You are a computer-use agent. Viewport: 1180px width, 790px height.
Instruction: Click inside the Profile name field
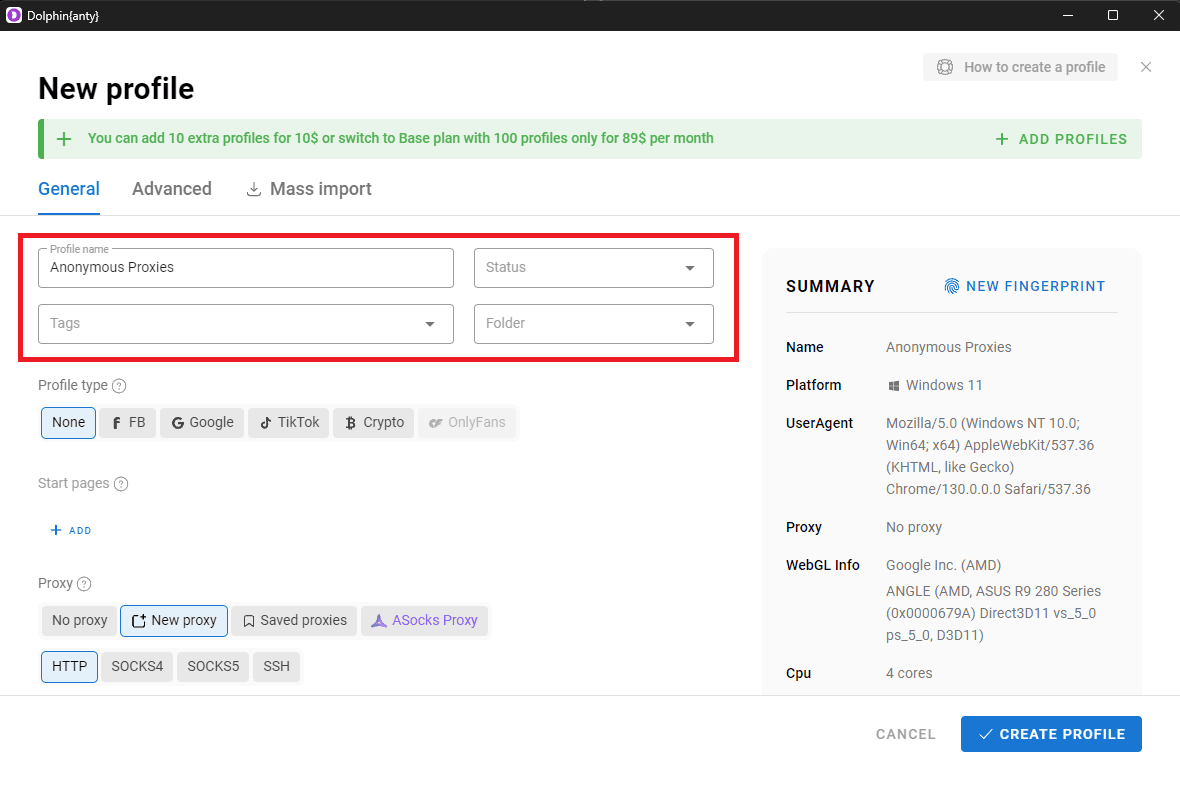point(245,267)
